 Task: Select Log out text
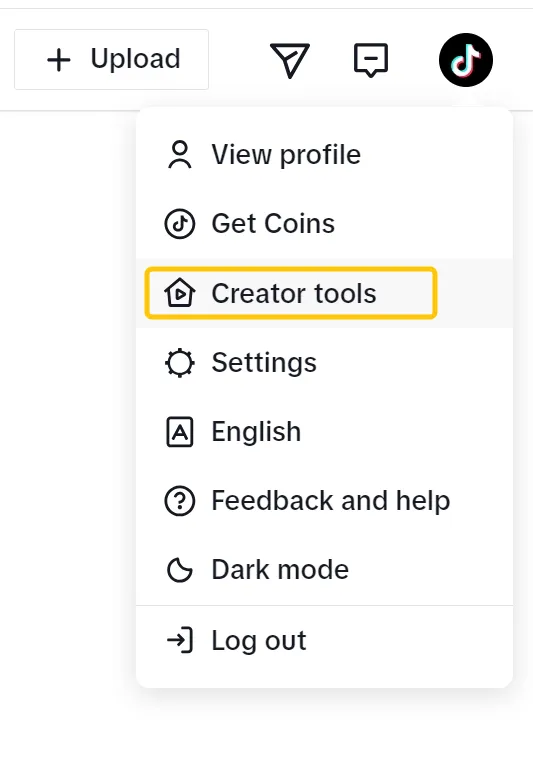pos(259,641)
